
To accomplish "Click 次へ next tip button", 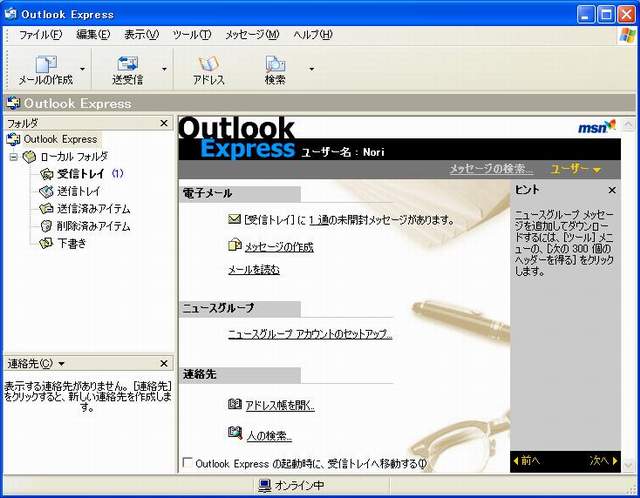I will (x=604, y=461).
